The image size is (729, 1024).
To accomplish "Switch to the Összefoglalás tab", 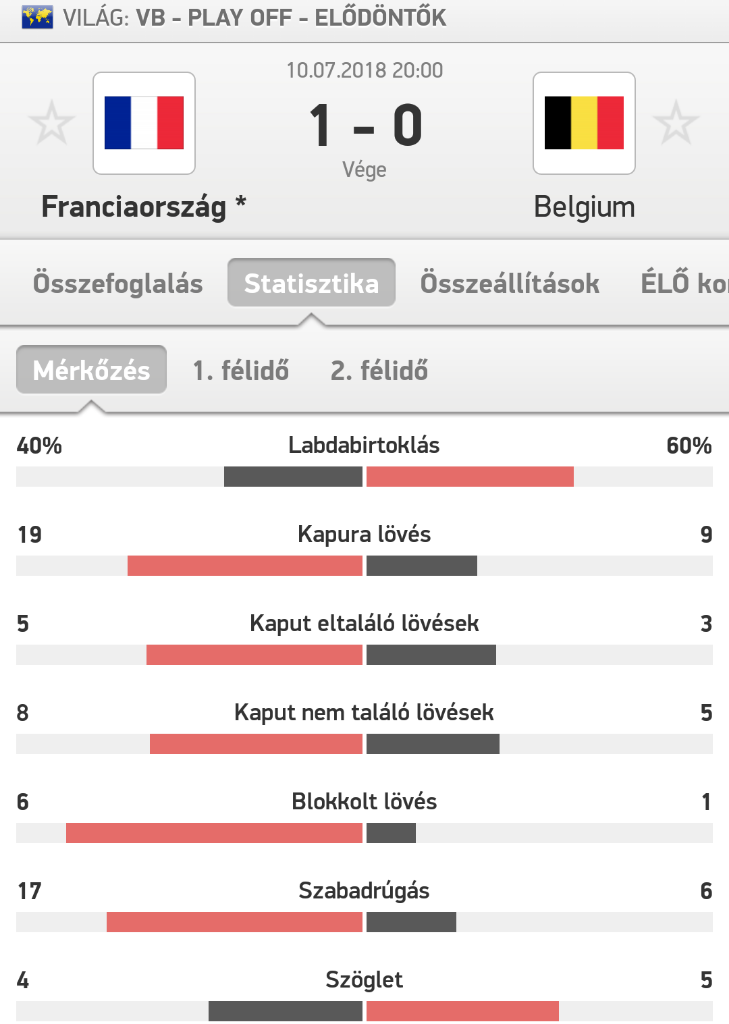I will pyautogui.click(x=118, y=283).
